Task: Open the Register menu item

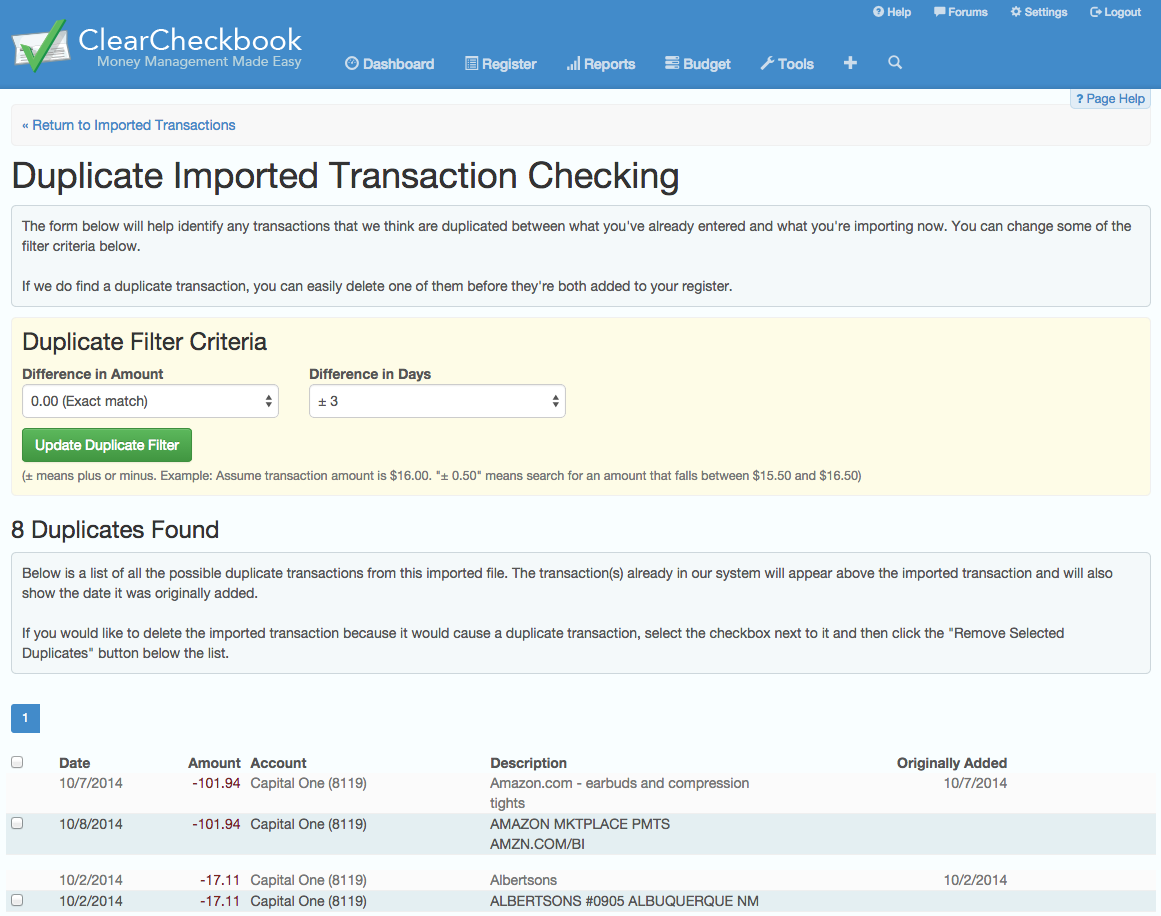Action: tap(500, 64)
